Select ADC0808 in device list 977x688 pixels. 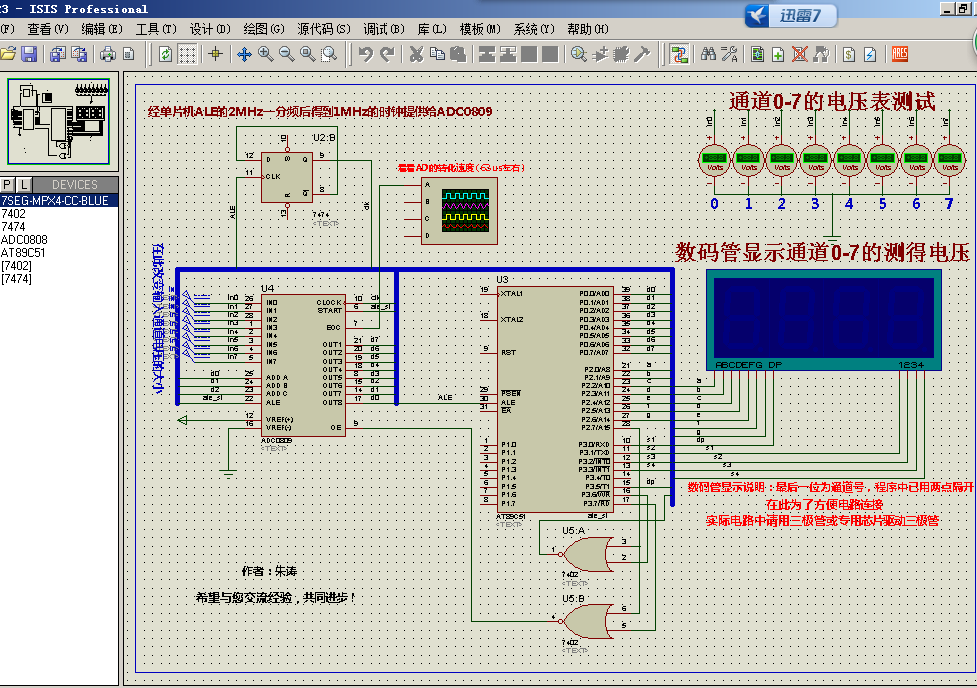coord(59,240)
